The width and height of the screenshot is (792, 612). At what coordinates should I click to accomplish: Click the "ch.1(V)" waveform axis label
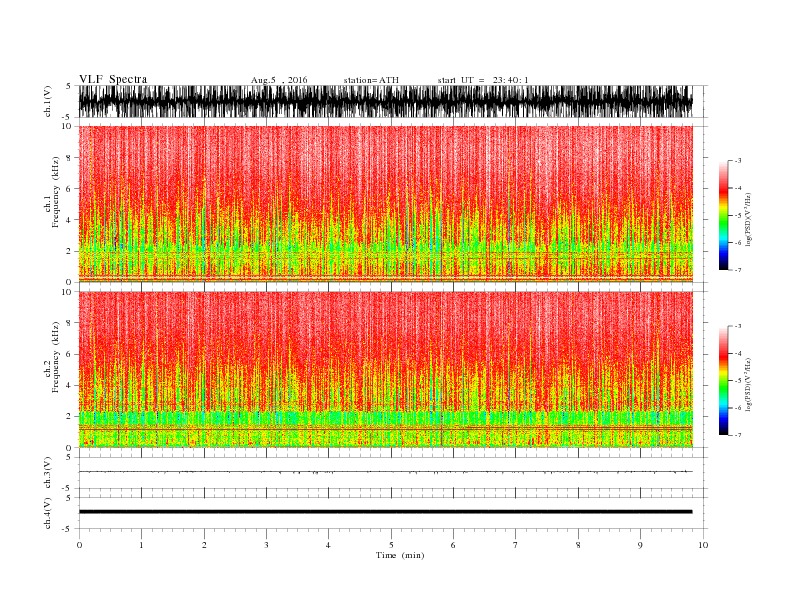coord(48,101)
